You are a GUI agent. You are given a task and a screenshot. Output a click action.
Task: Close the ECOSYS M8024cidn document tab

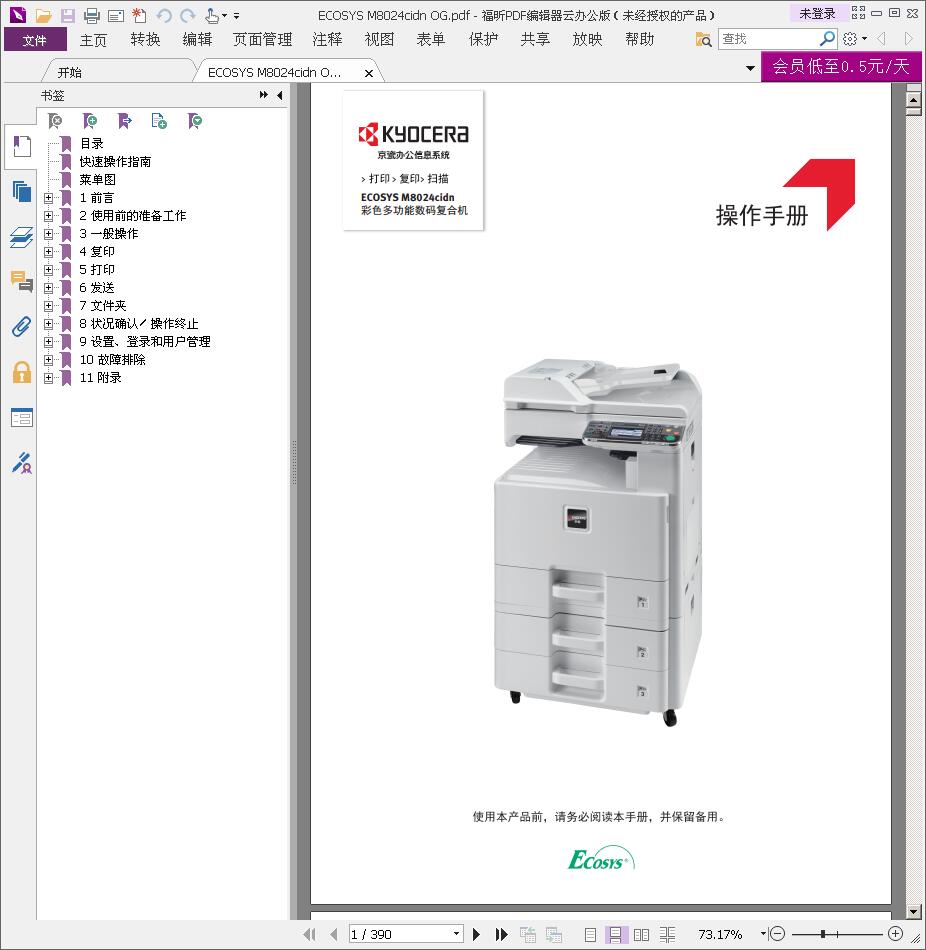tap(368, 73)
